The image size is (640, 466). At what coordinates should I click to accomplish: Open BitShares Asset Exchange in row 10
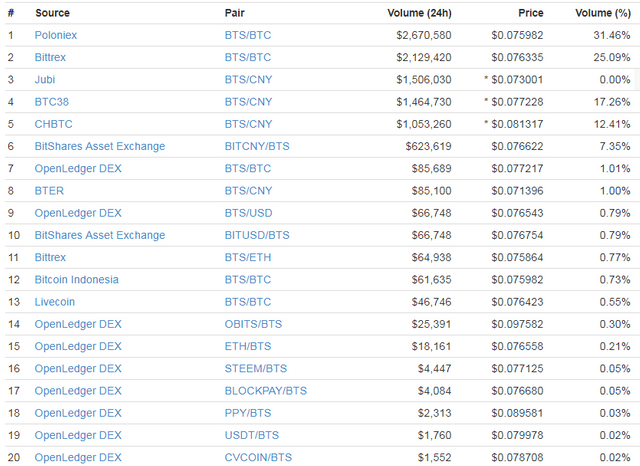coord(100,235)
